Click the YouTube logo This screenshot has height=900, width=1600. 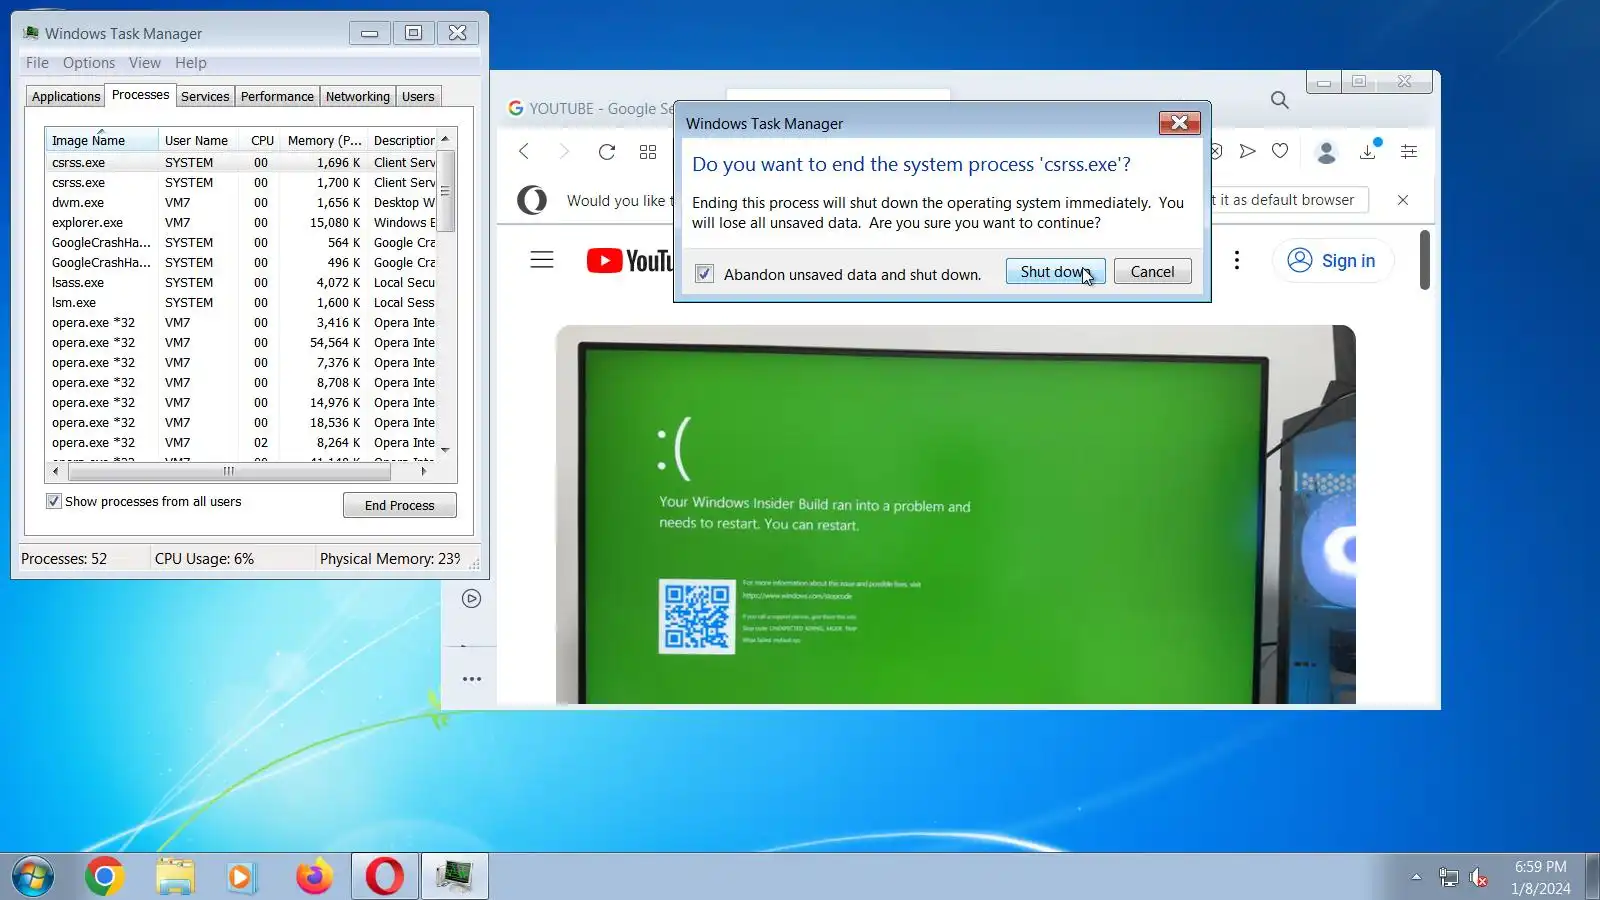point(630,261)
